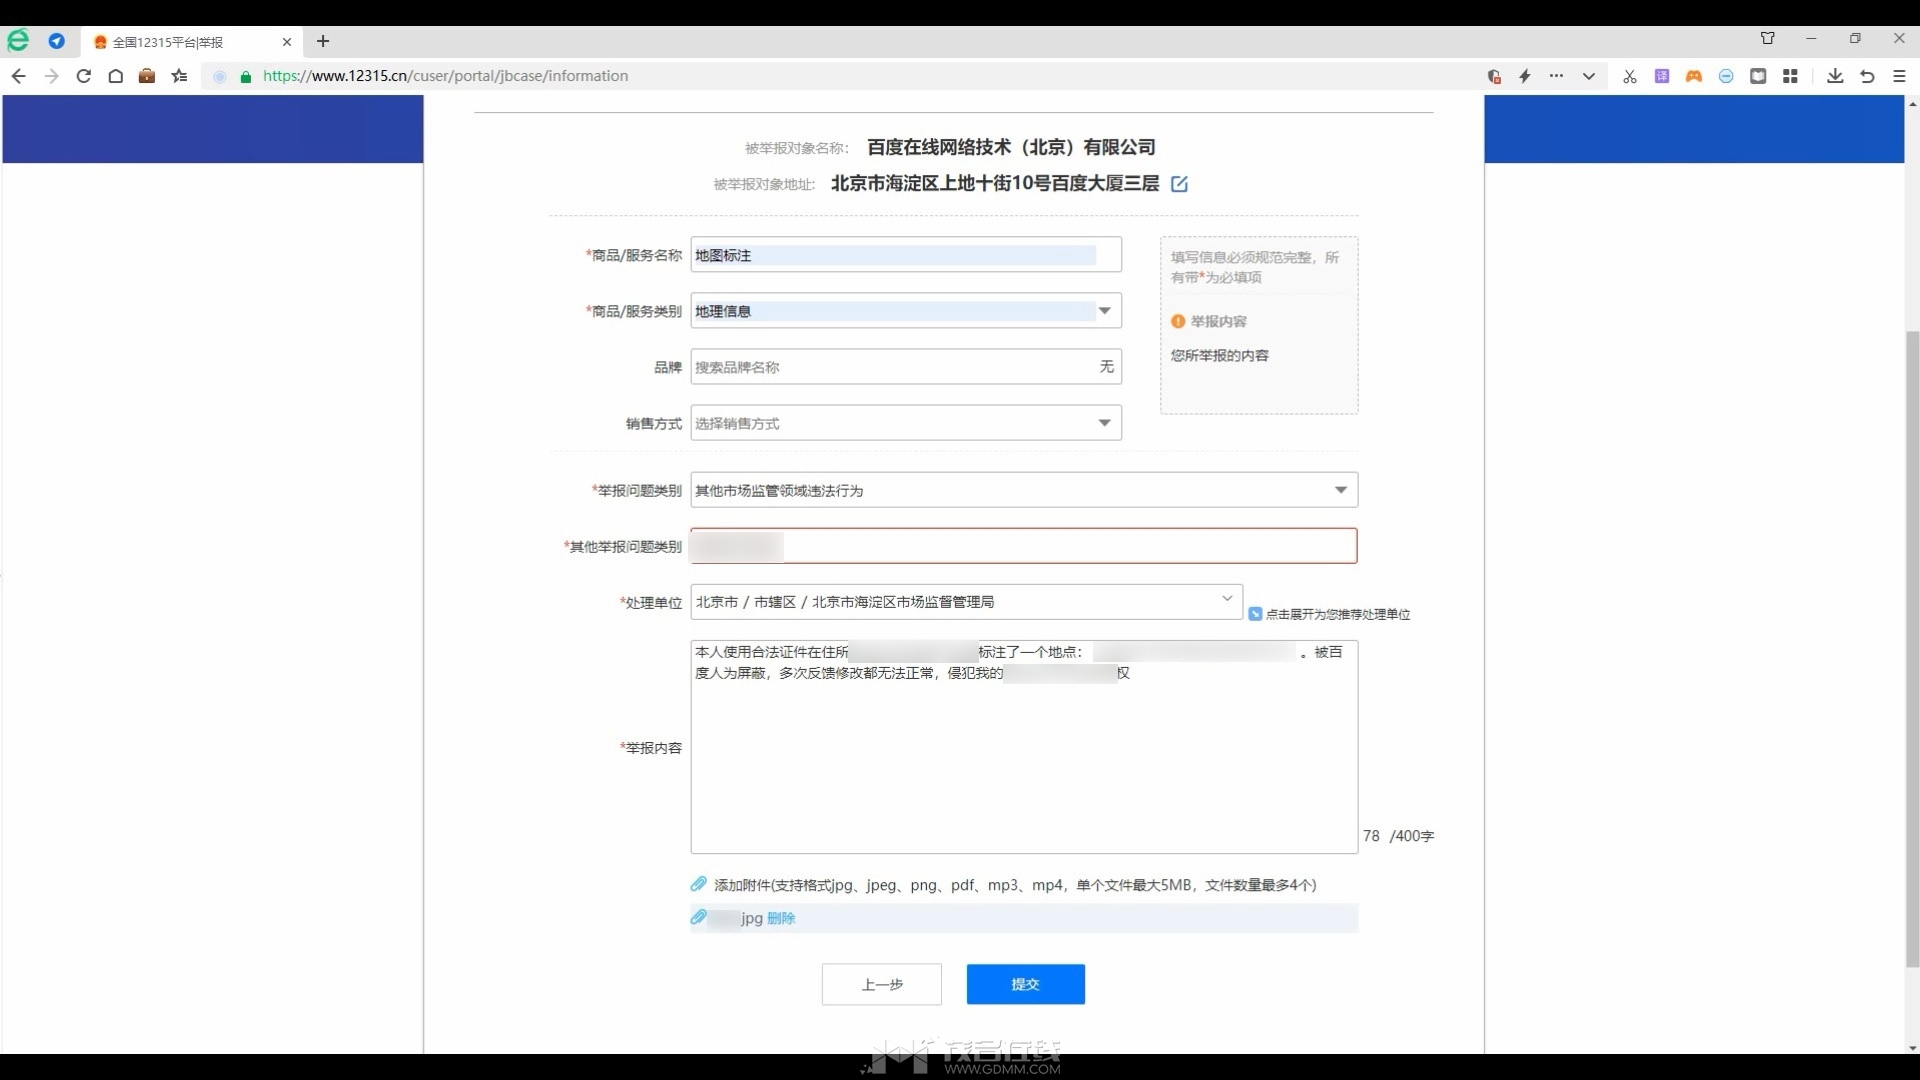Screen dimensions: 1920x1080
Task: Click the company name 百度在线网络技术 text
Action: click(x=1011, y=148)
